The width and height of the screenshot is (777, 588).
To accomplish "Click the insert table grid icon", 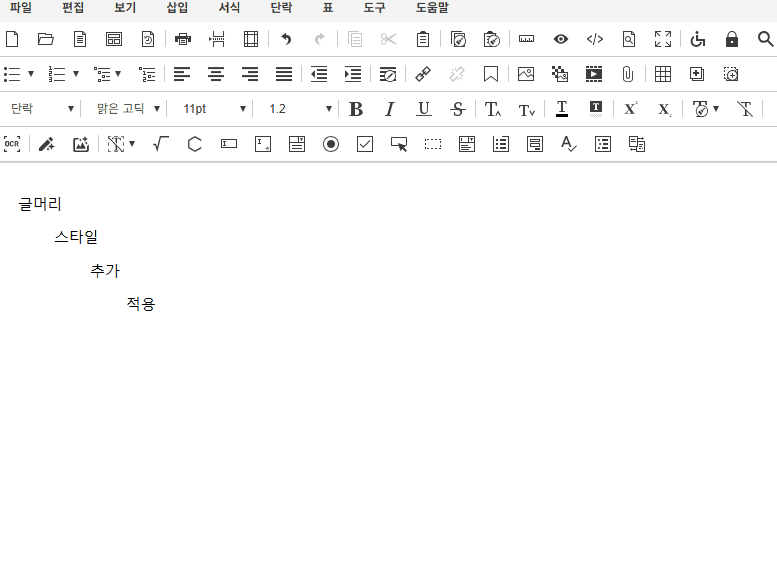I will (663, 74).
